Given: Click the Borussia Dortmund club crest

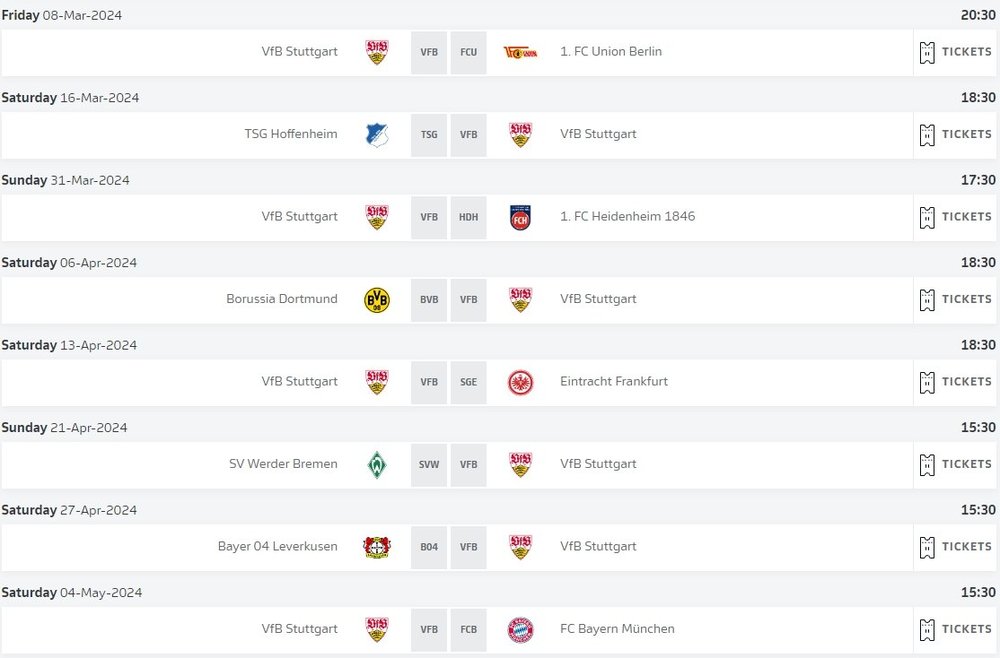Looking at the screenshot, I should (377, 299).
